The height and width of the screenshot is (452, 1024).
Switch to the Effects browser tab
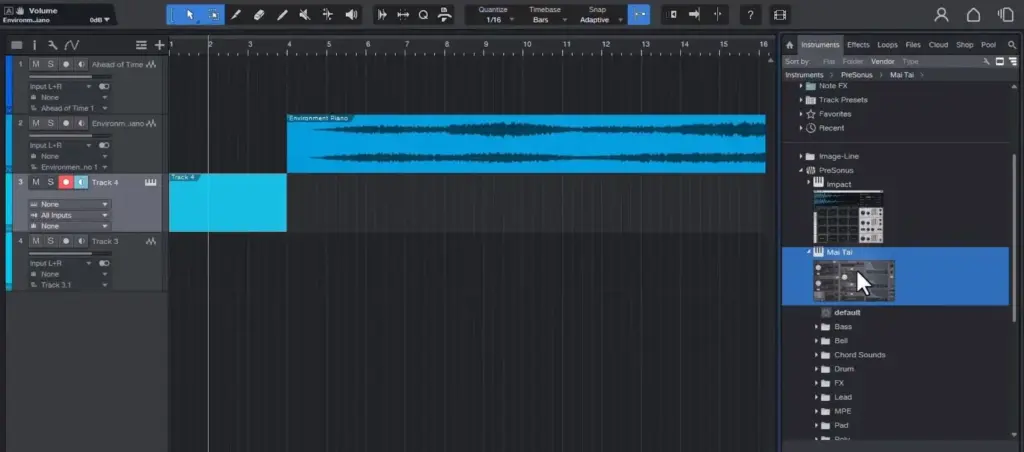coord(858,45)
